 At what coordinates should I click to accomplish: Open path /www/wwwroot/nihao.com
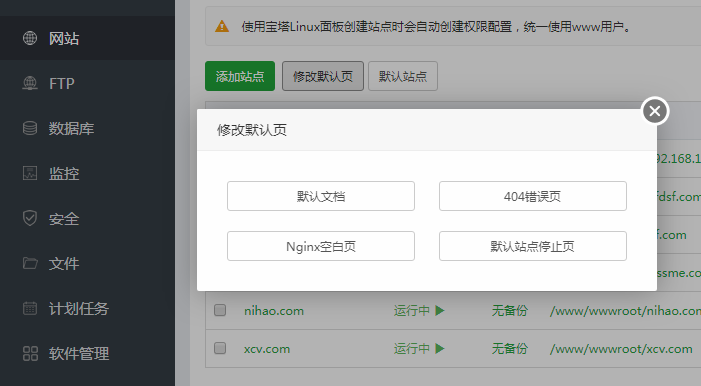625,311
